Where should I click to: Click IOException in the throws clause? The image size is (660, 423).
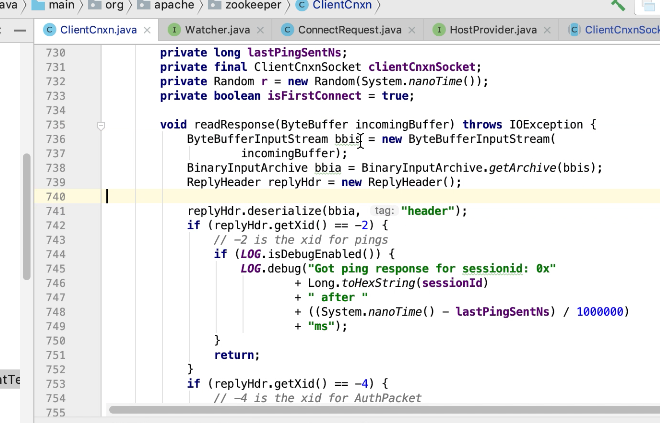546,125
